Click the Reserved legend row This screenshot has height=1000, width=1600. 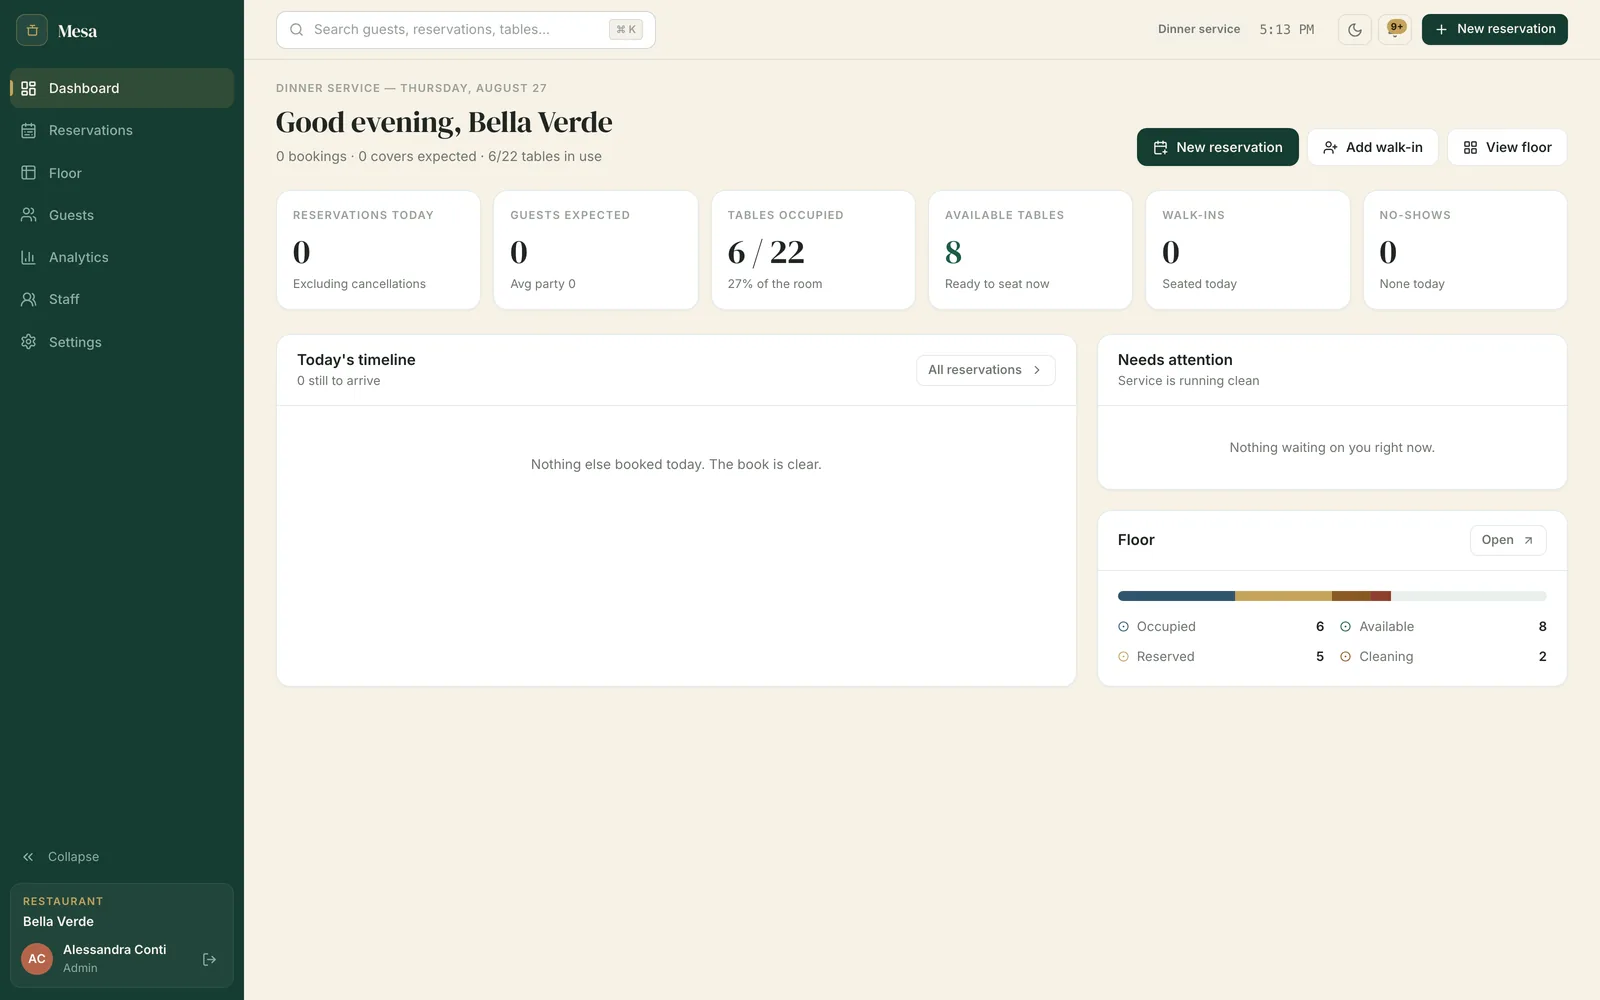[x=1221, y=657]
